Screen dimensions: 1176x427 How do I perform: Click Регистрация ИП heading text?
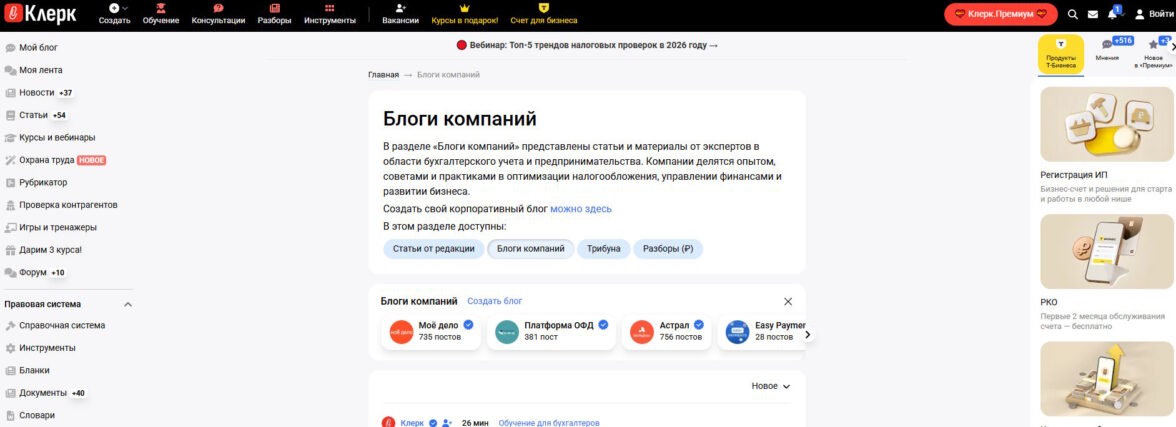point(1073,175)
